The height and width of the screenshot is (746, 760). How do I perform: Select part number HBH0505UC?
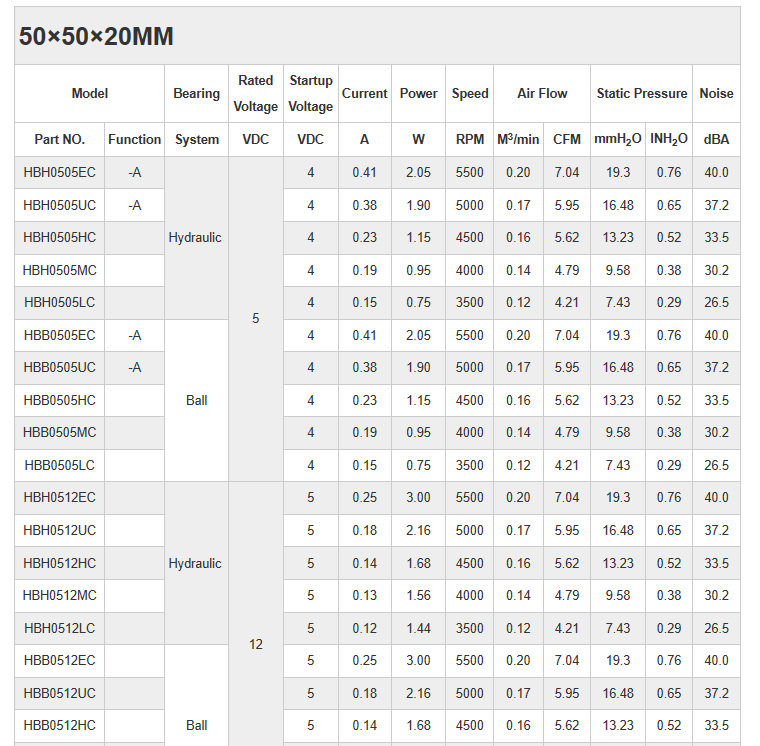coord(60,205)
